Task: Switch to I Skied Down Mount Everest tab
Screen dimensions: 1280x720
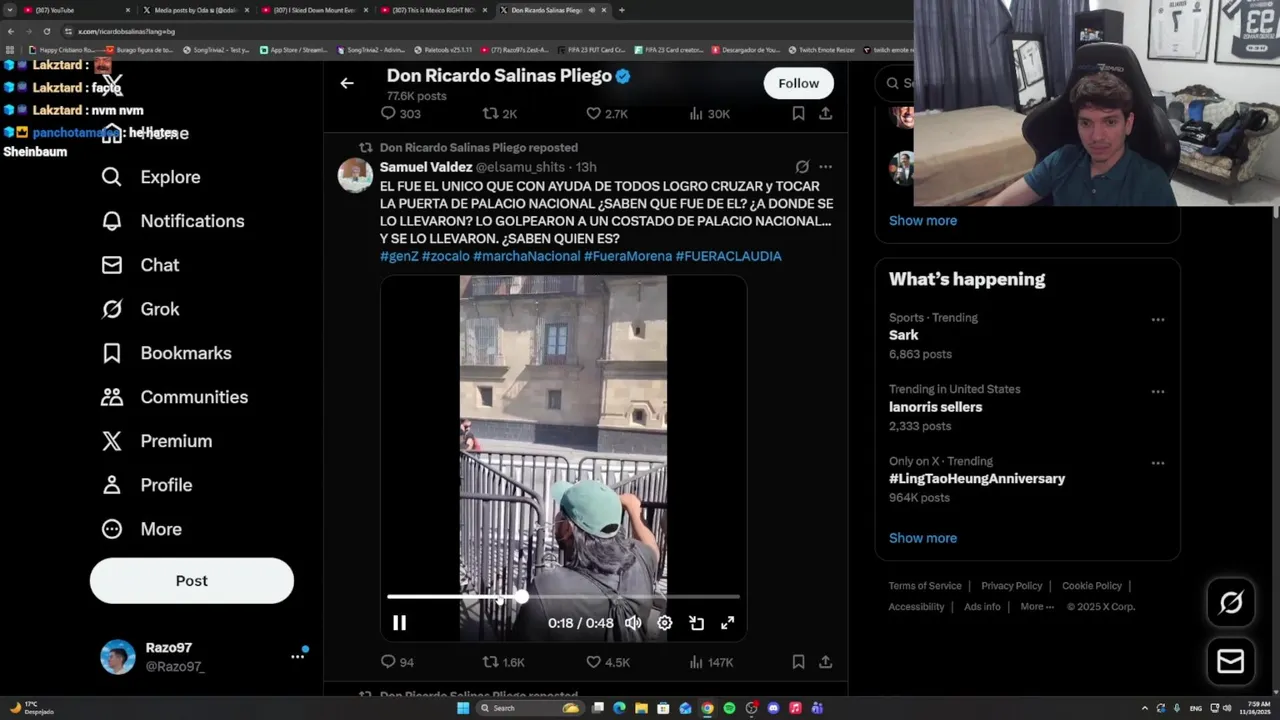Action: click(x=314, y=10)
